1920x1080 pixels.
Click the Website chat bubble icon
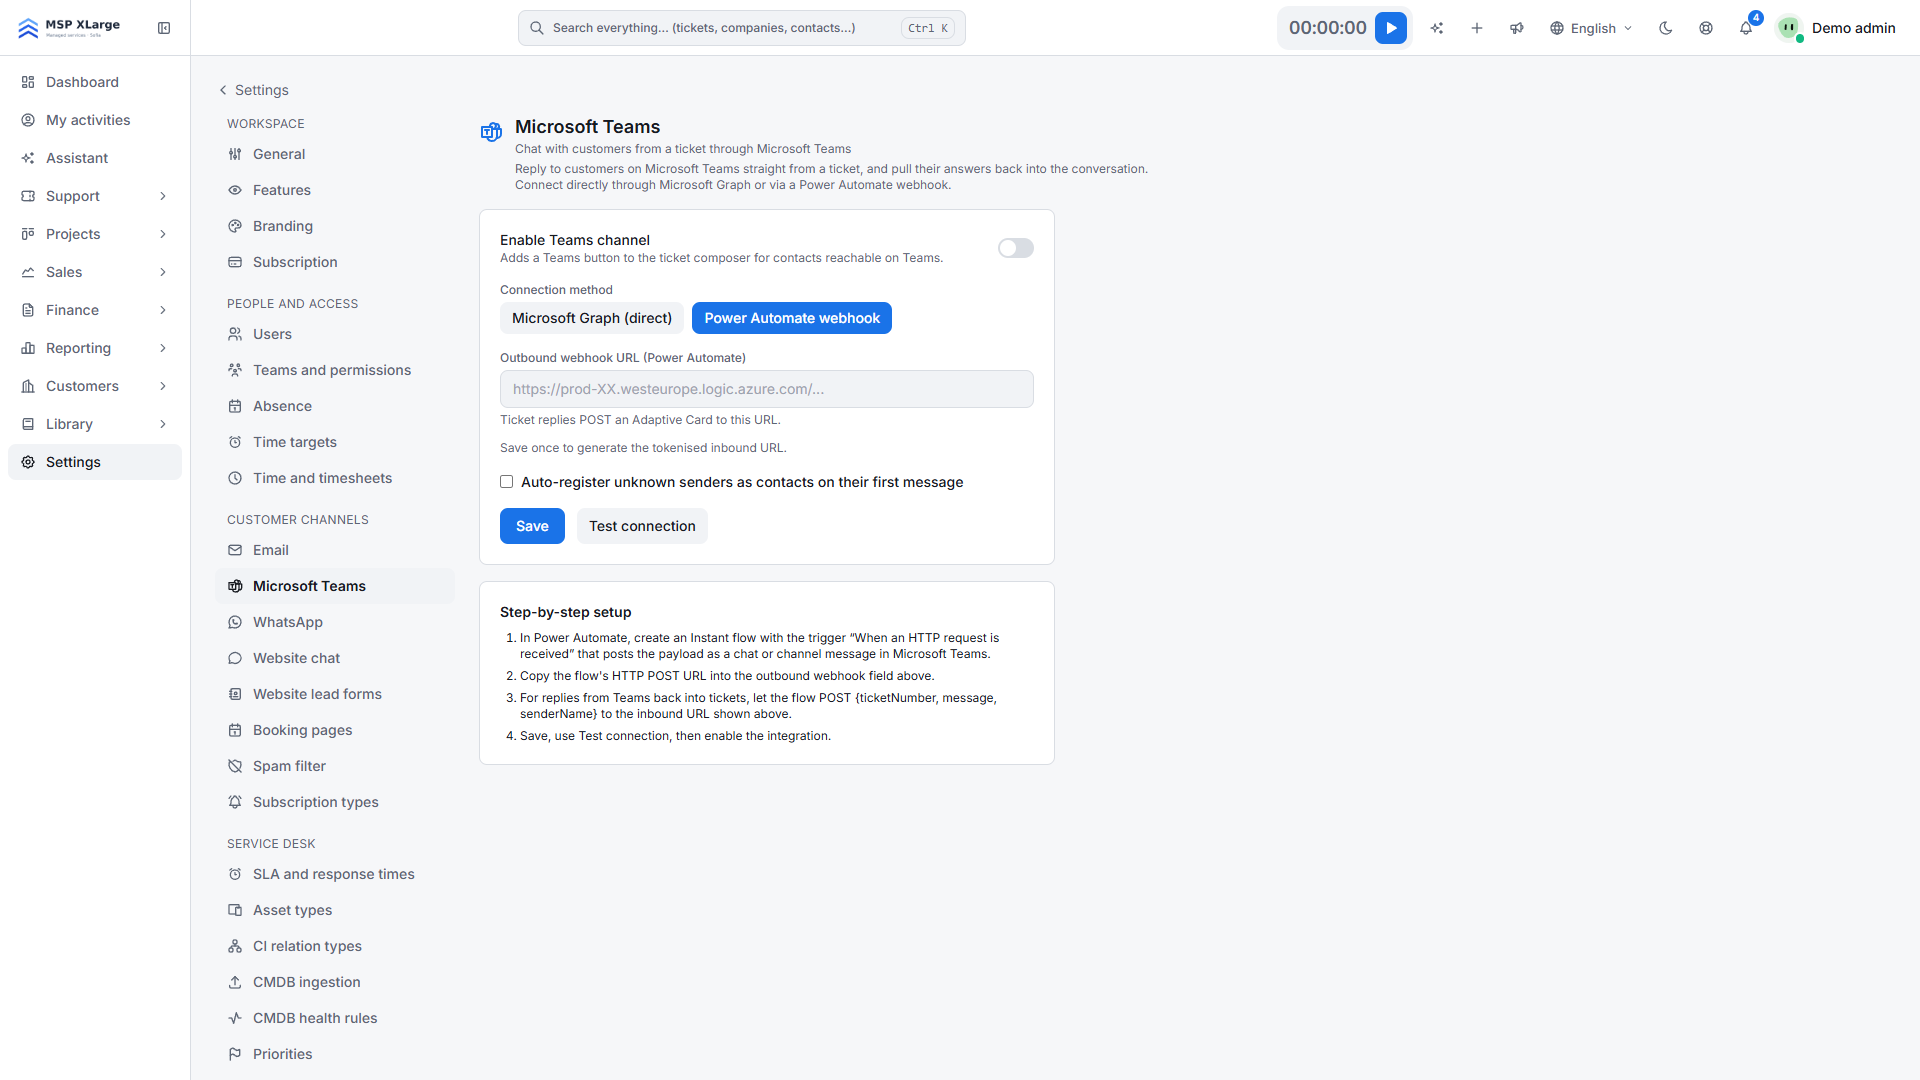(235, 658)
